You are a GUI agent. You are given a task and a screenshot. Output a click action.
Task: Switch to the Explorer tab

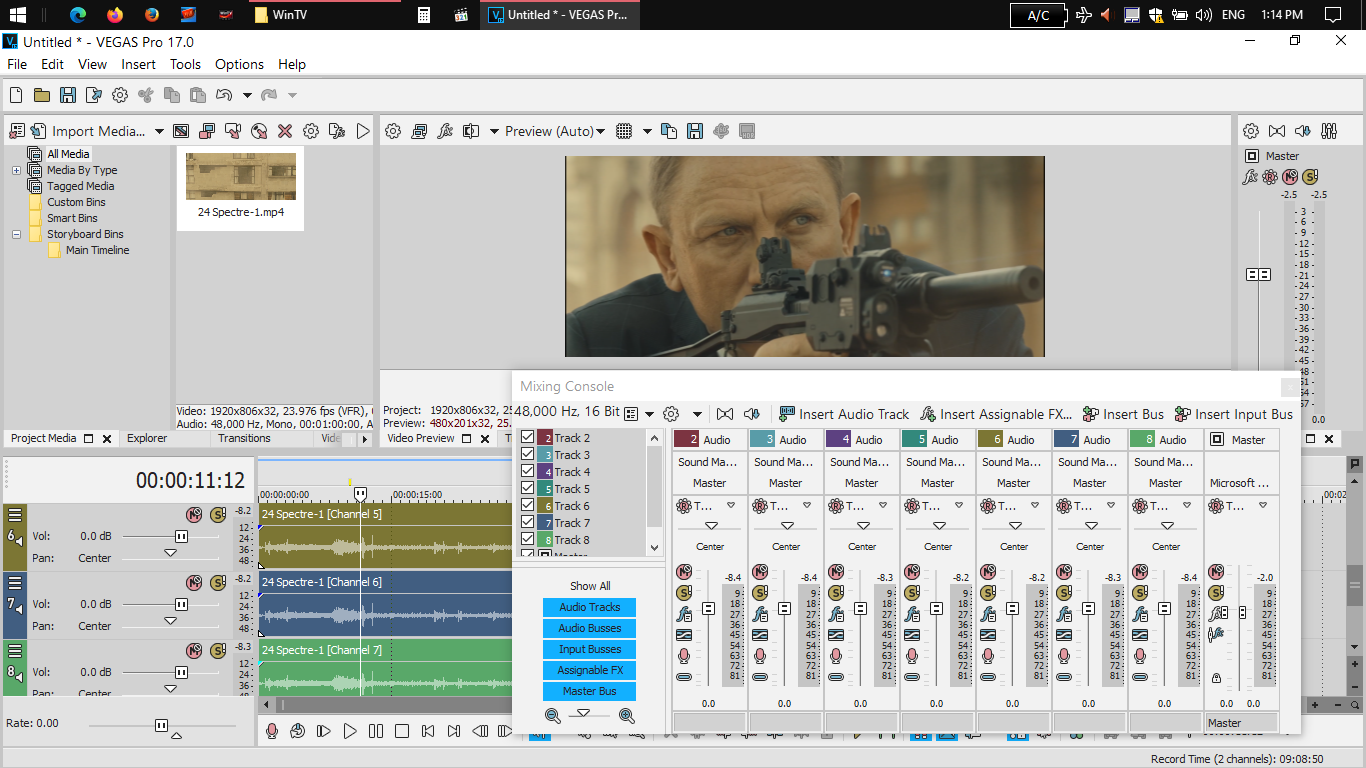(x=147, y=438)
